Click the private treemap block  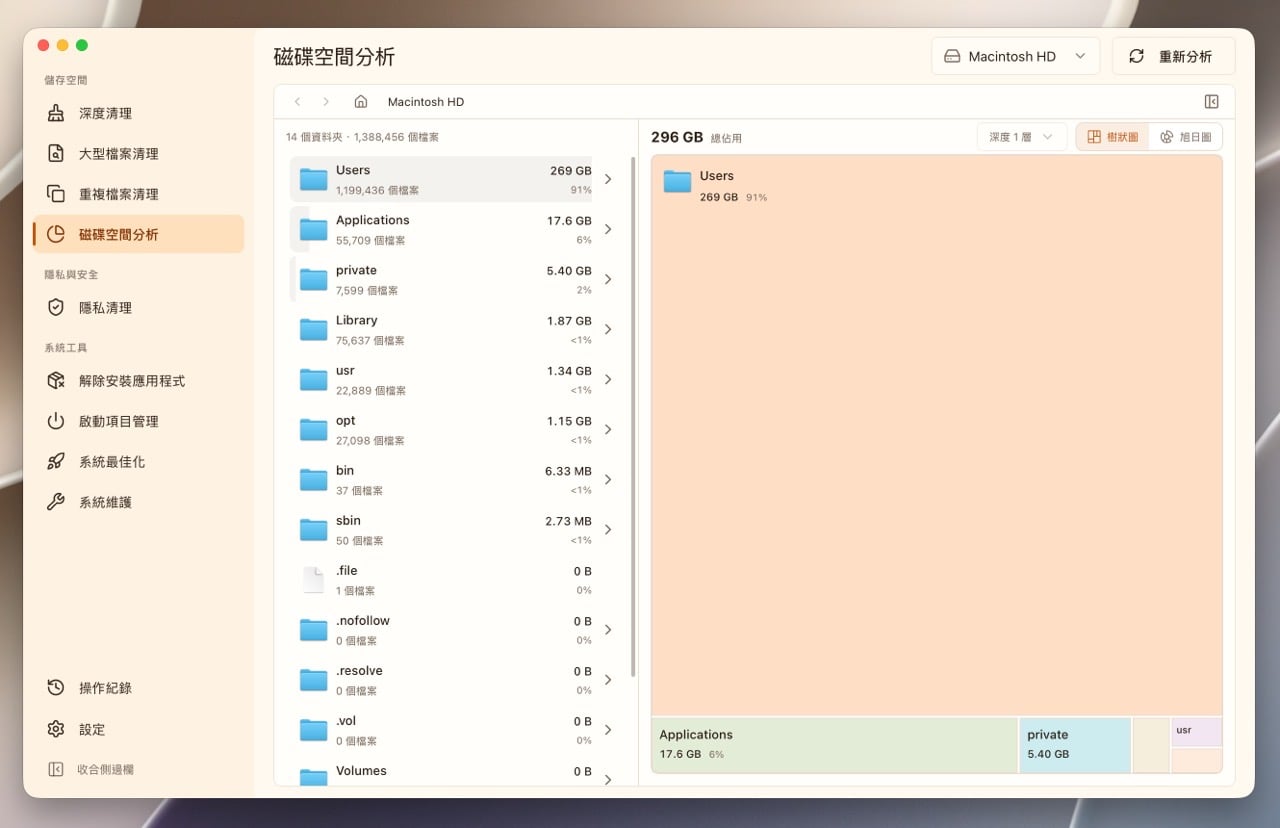tap(1075, 745)
